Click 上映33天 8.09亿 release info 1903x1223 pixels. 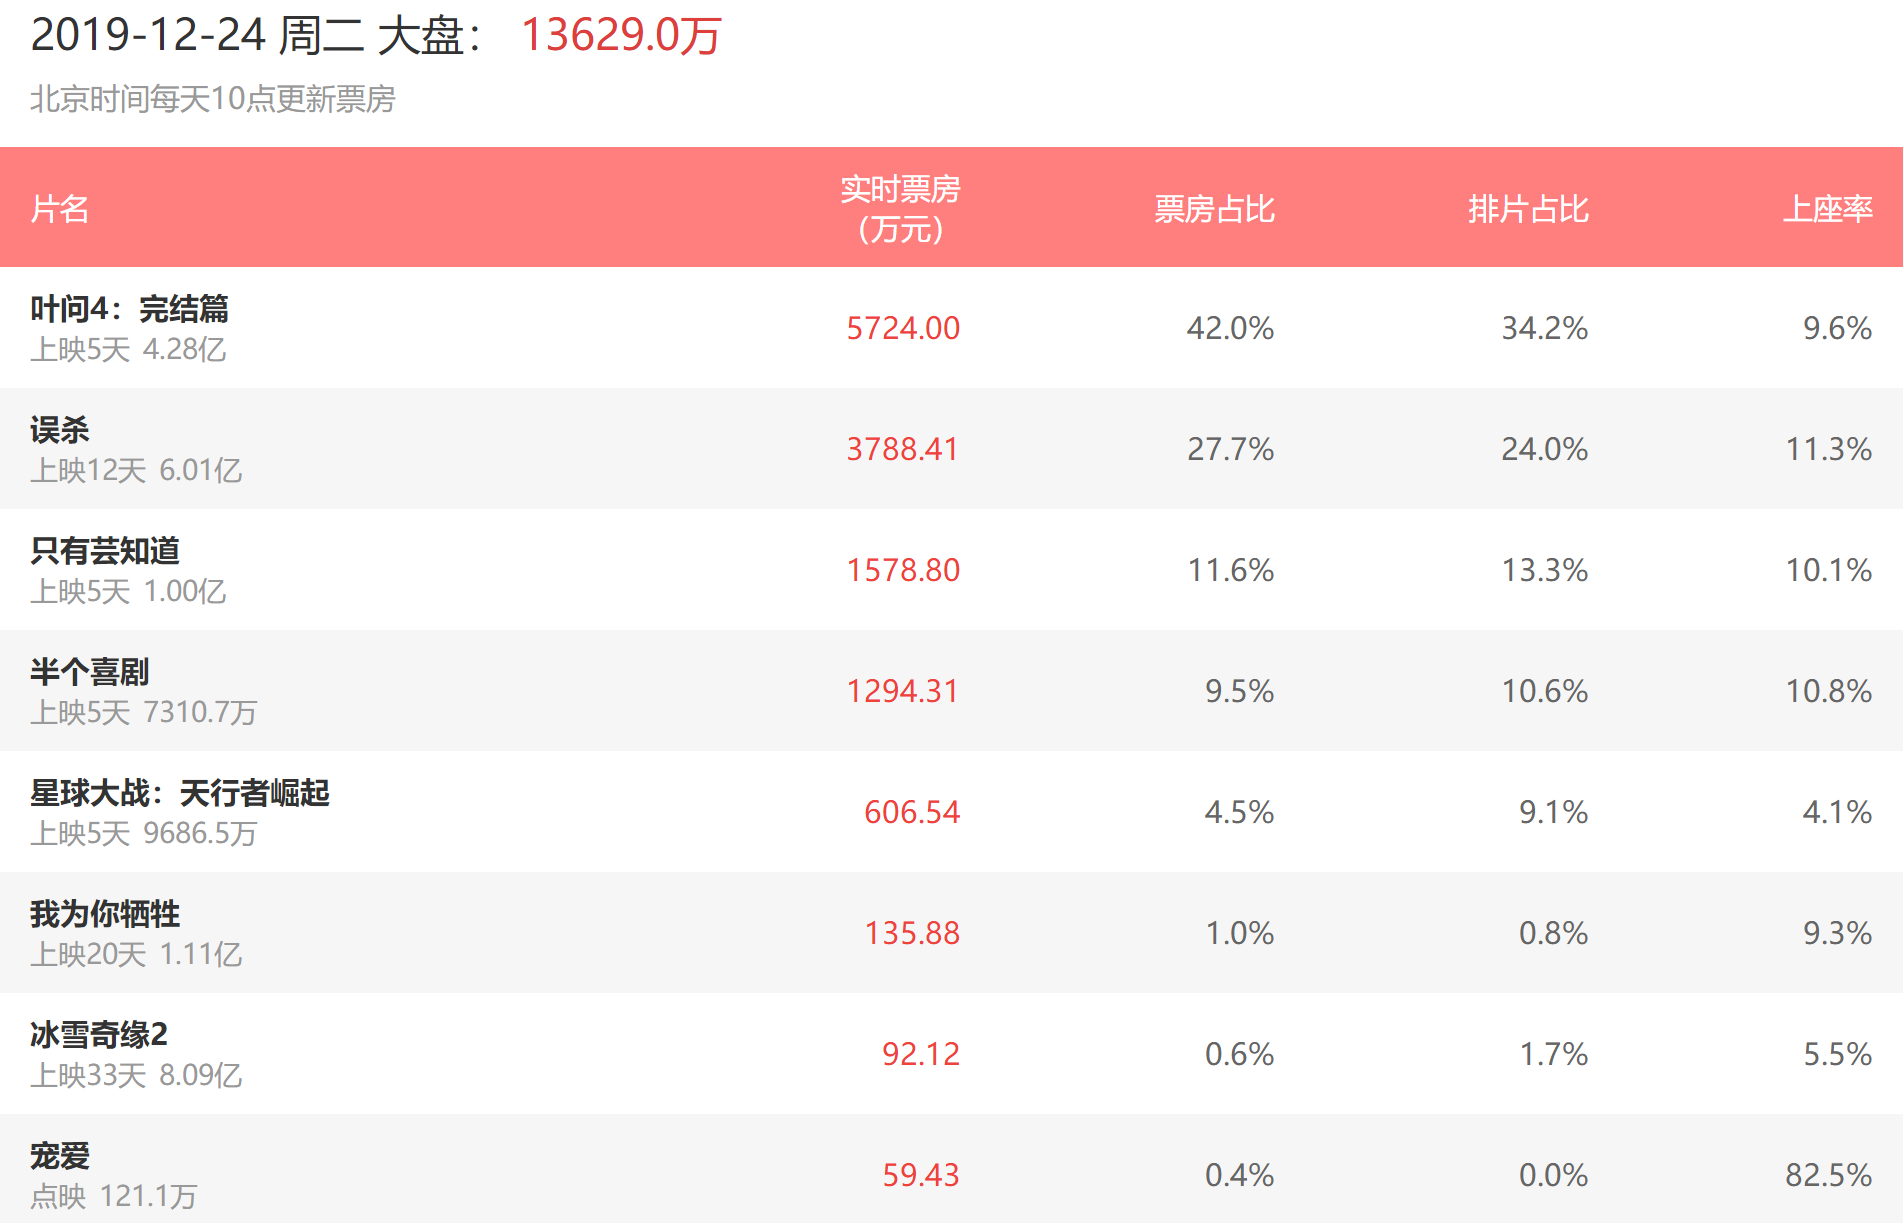[136, 1075]
